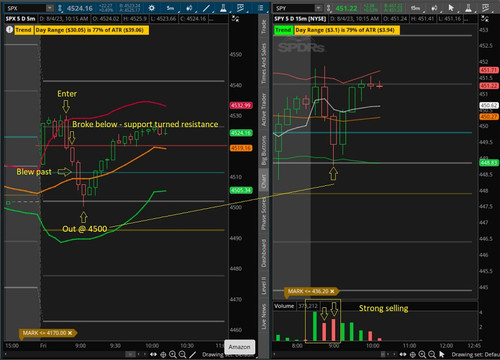Viewport: 500px width, 360px height.
Task: Open the SPY symbol dropdown arrow
Action: click(x=319, y=8)
